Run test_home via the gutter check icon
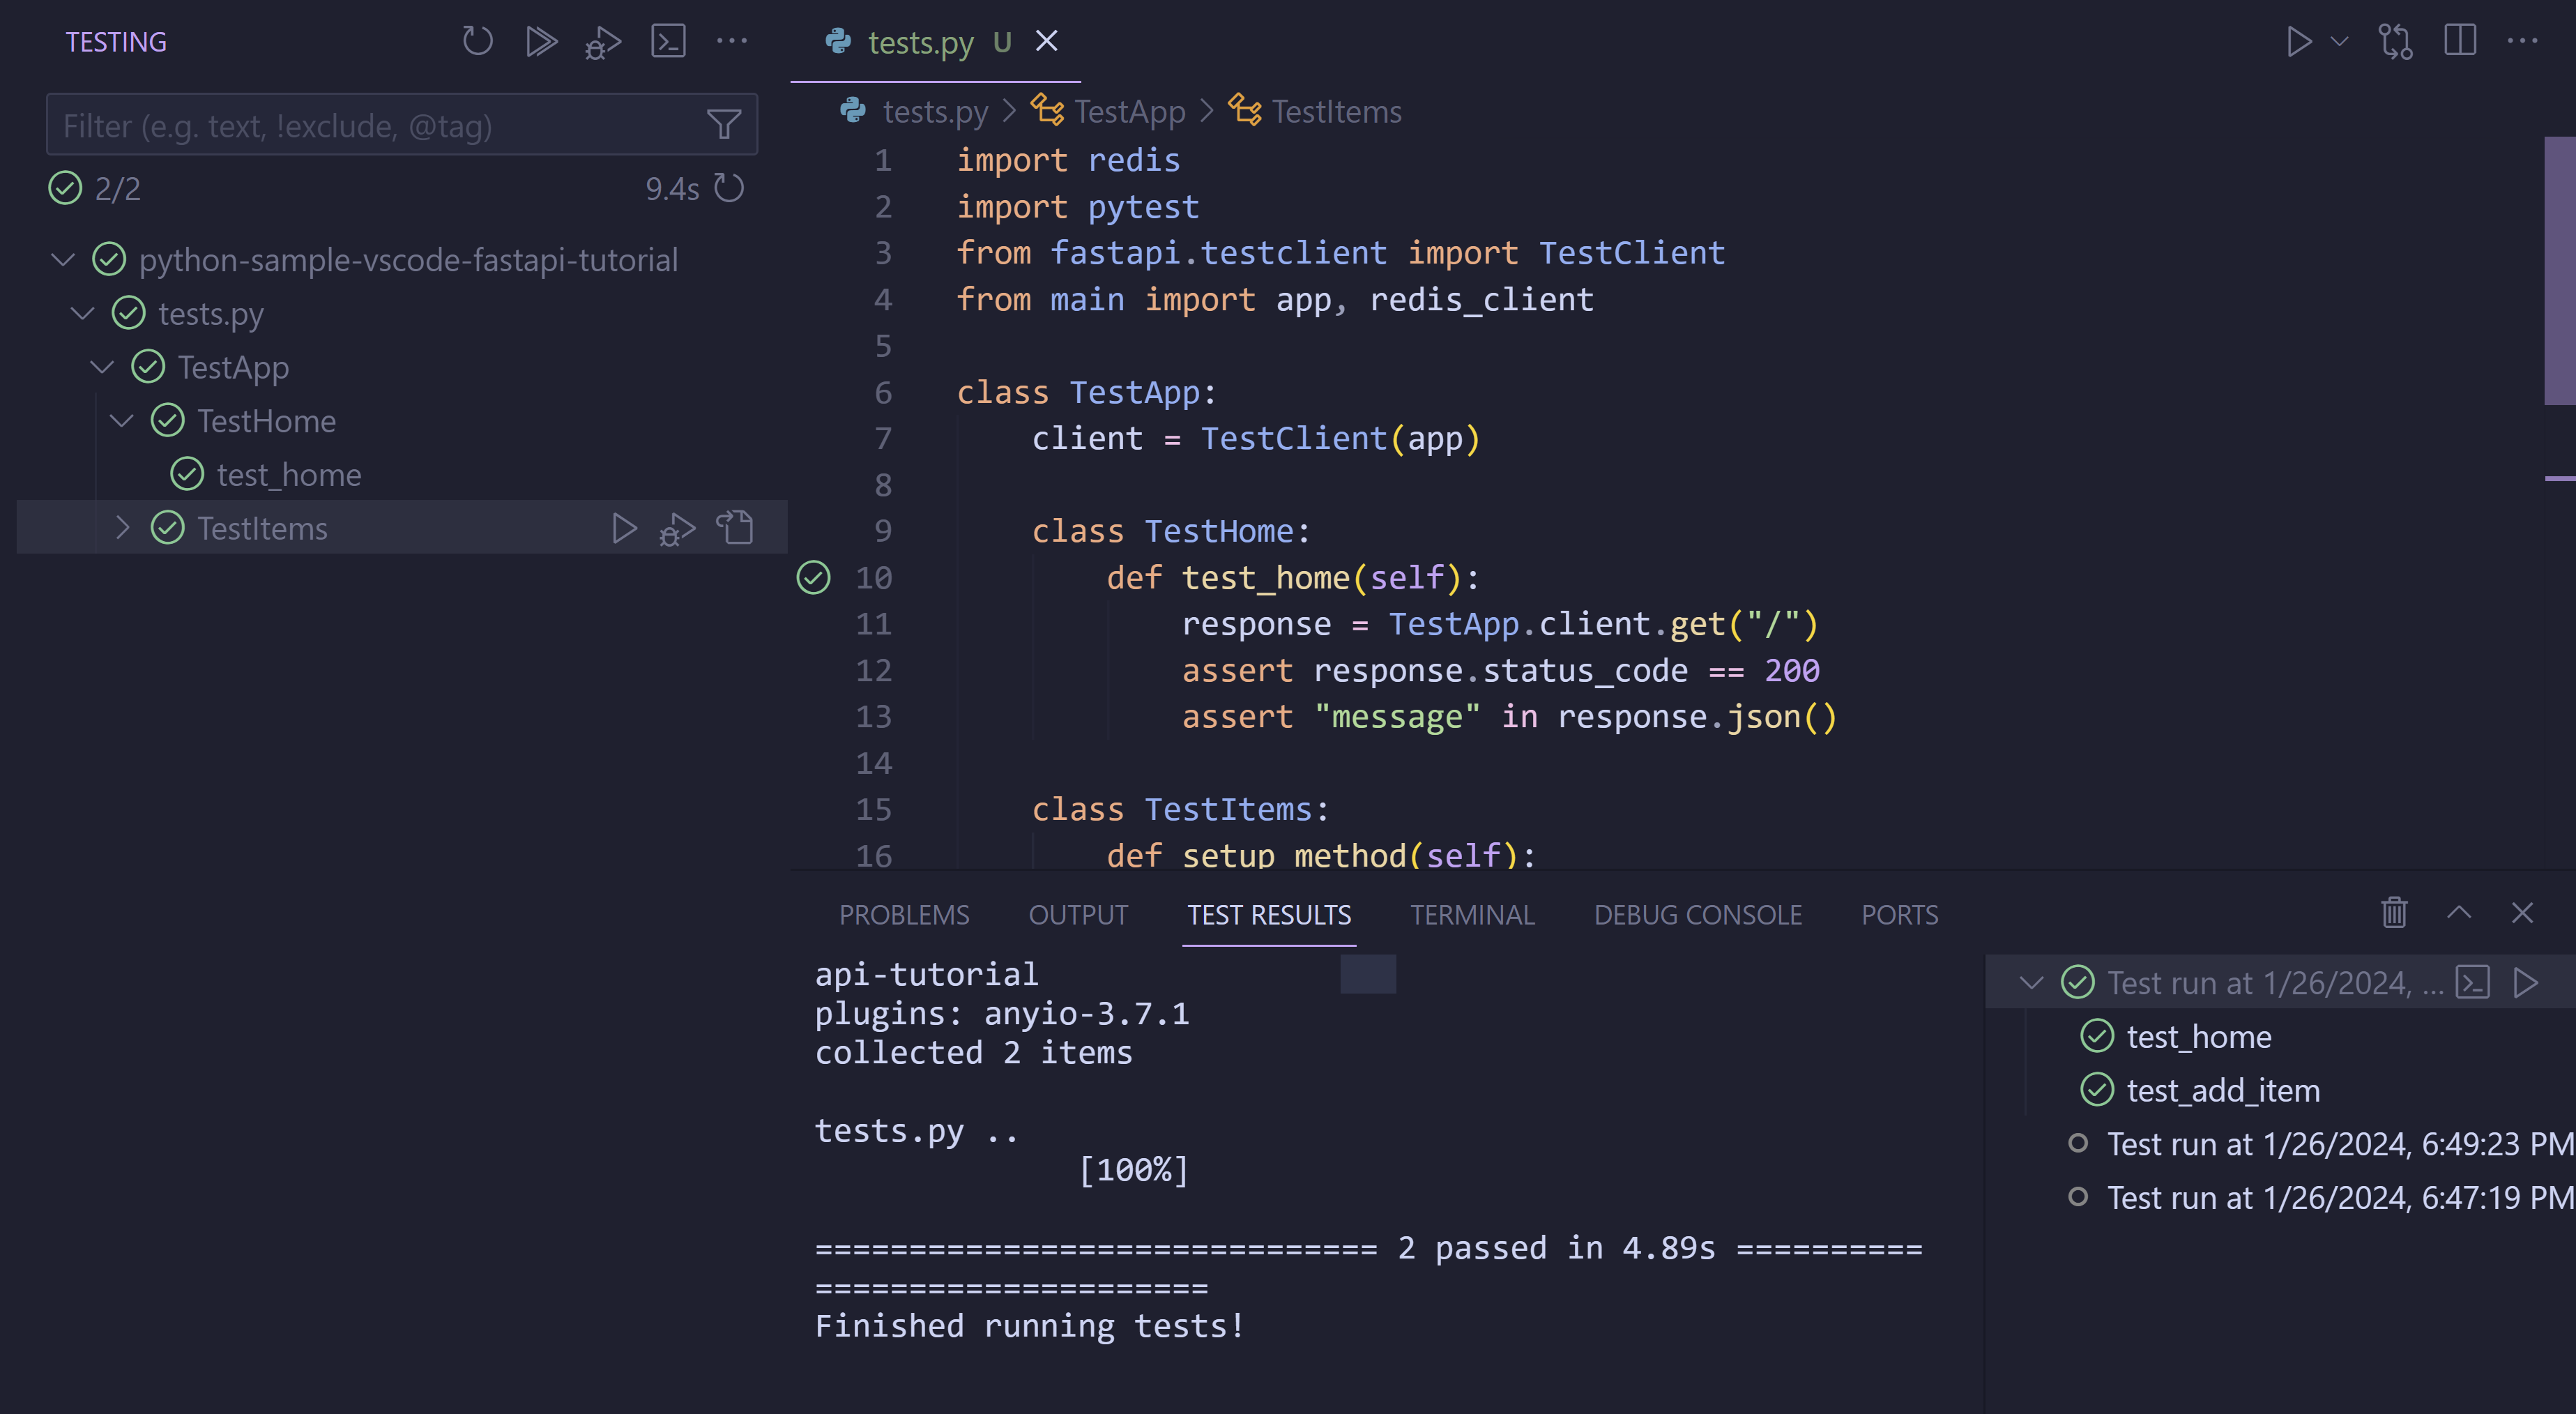 [814, 577]
